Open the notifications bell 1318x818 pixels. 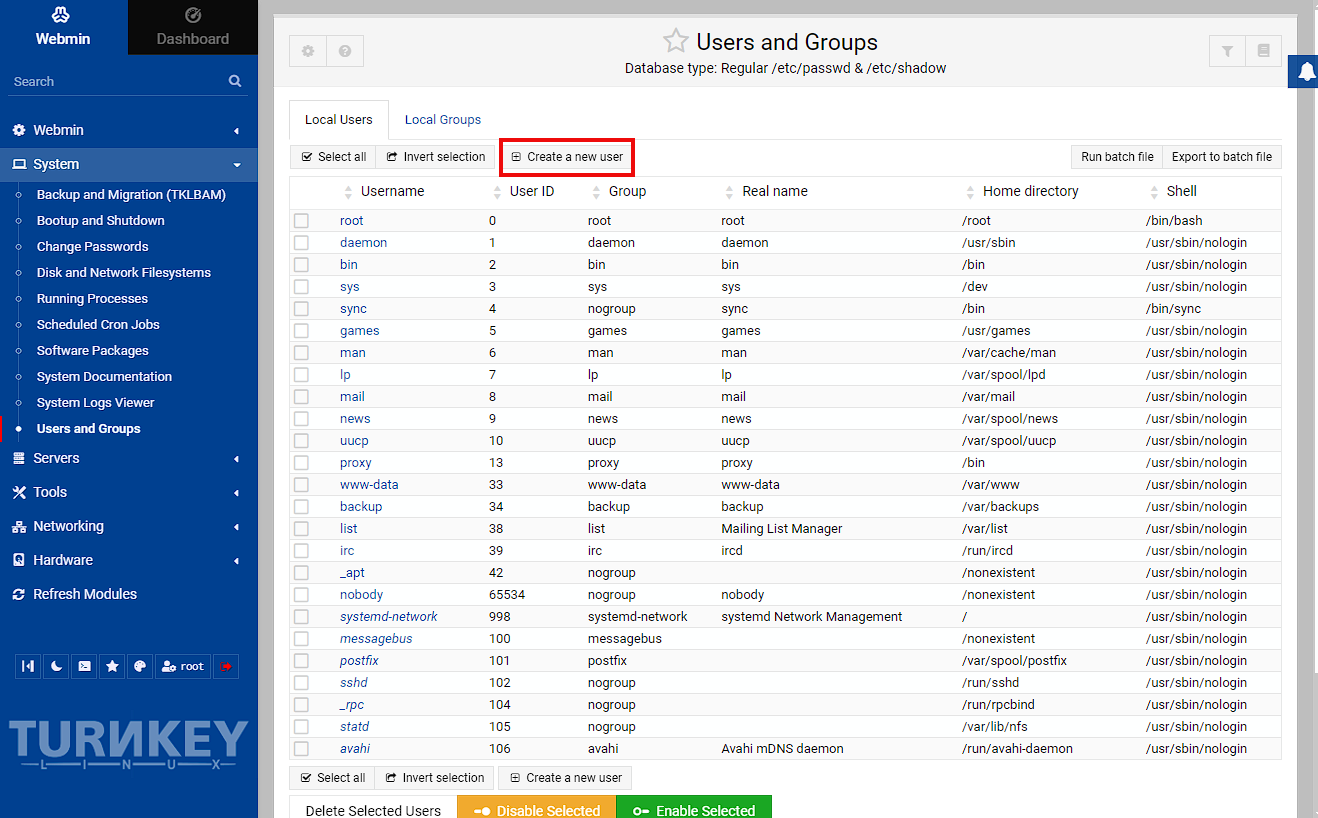tap(1306, 72)
